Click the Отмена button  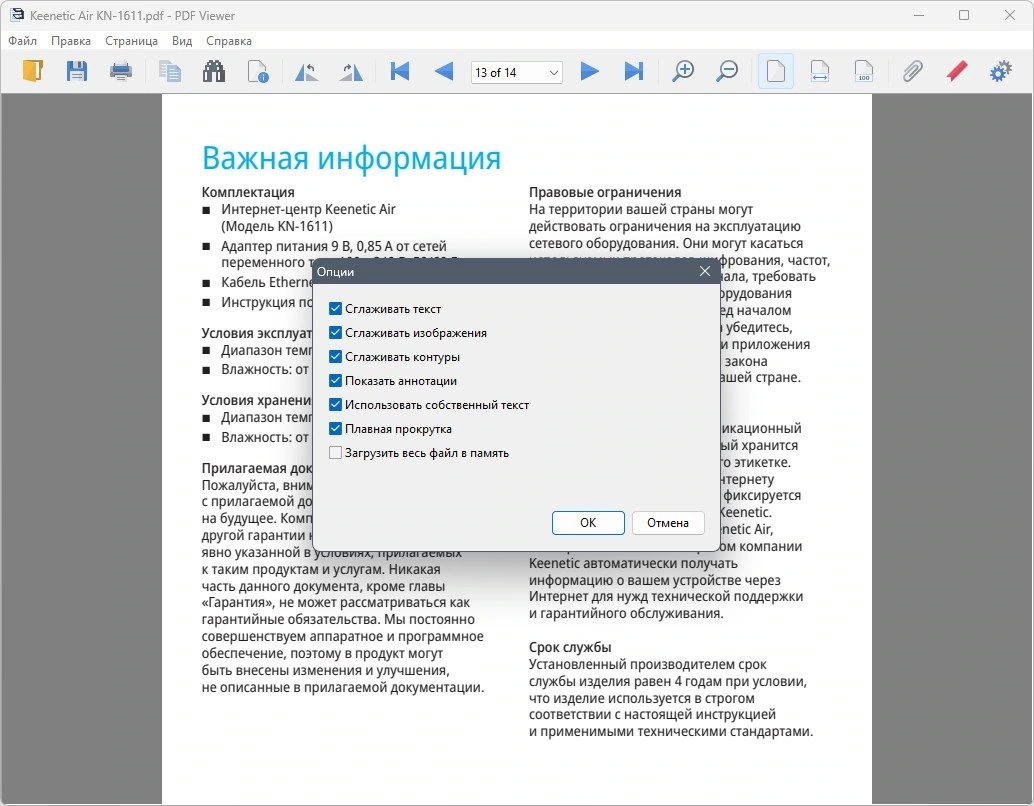(x=668, y=522)
